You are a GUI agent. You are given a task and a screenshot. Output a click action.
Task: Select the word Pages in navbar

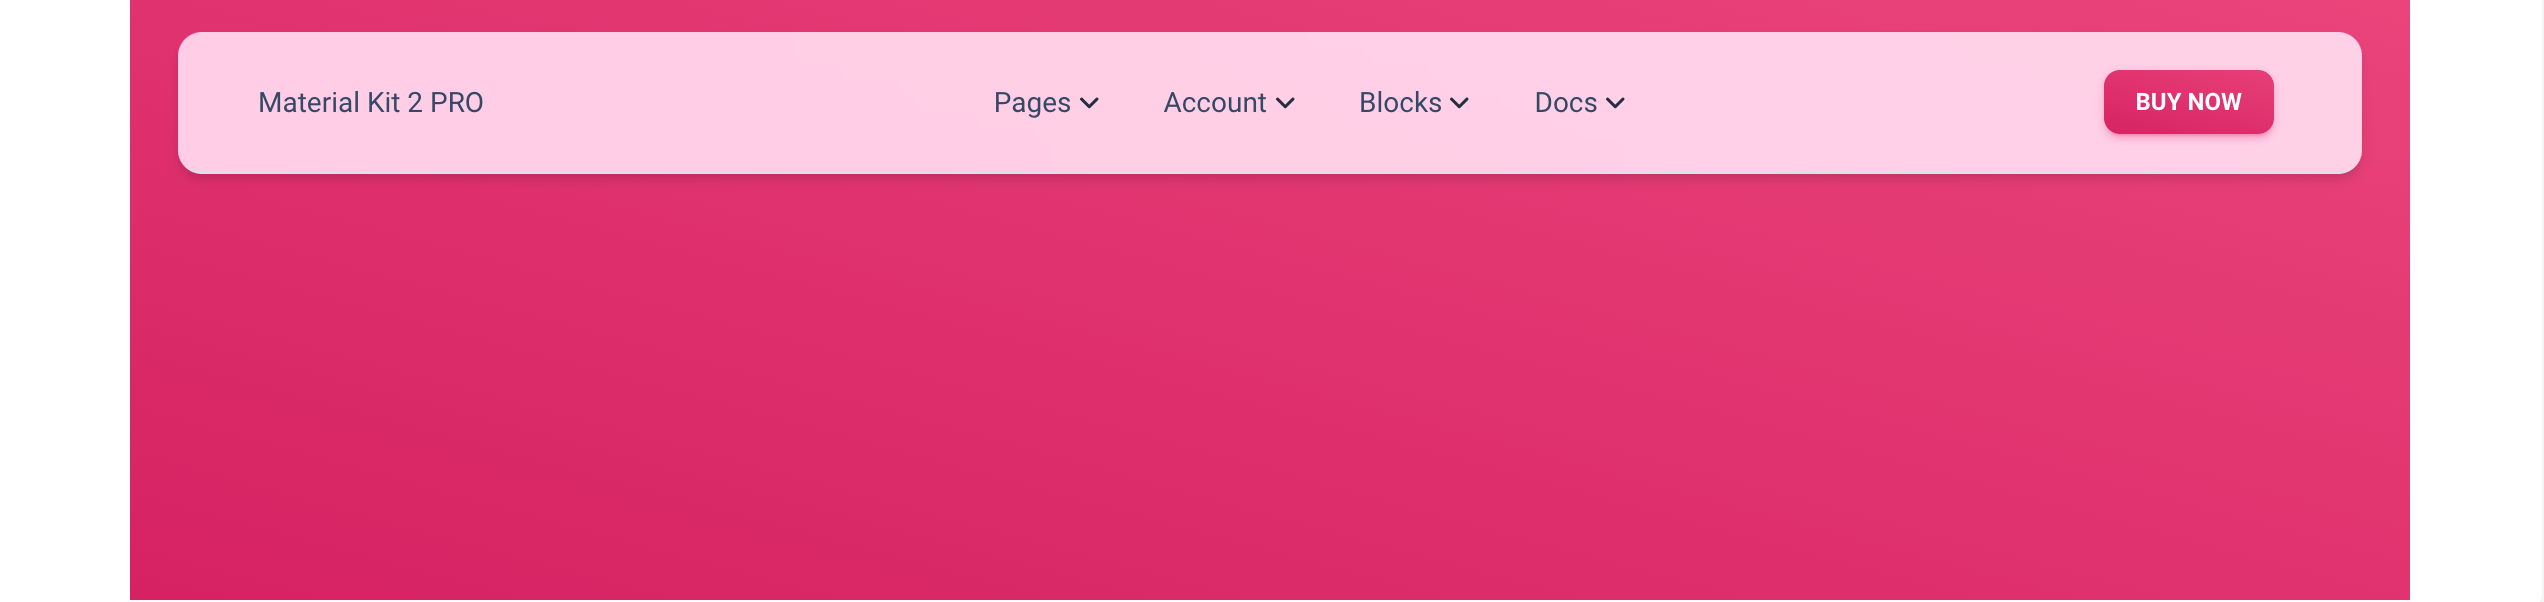[x=1032, y=103]
